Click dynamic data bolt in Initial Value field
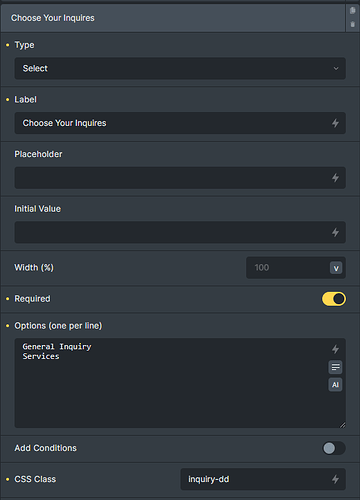The width and height of the screenshot is (360, 500). [x=335, y=232]
